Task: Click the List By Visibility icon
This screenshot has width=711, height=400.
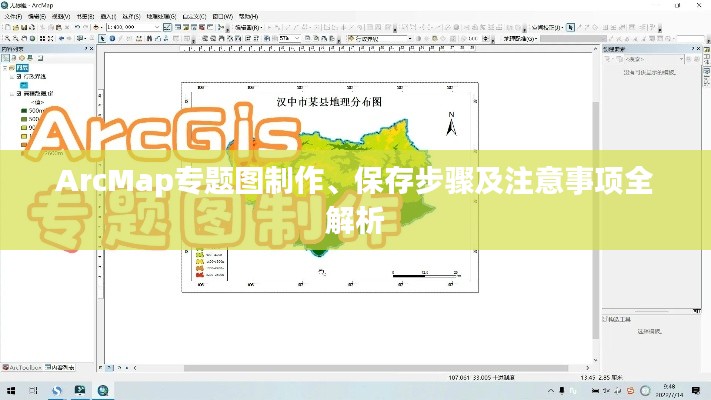Action: click(x=22, y=58)
